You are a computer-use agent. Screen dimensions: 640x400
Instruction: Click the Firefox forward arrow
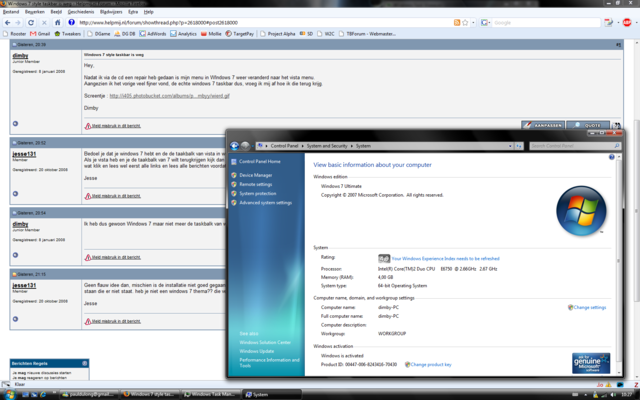click(x=18, y=23)
